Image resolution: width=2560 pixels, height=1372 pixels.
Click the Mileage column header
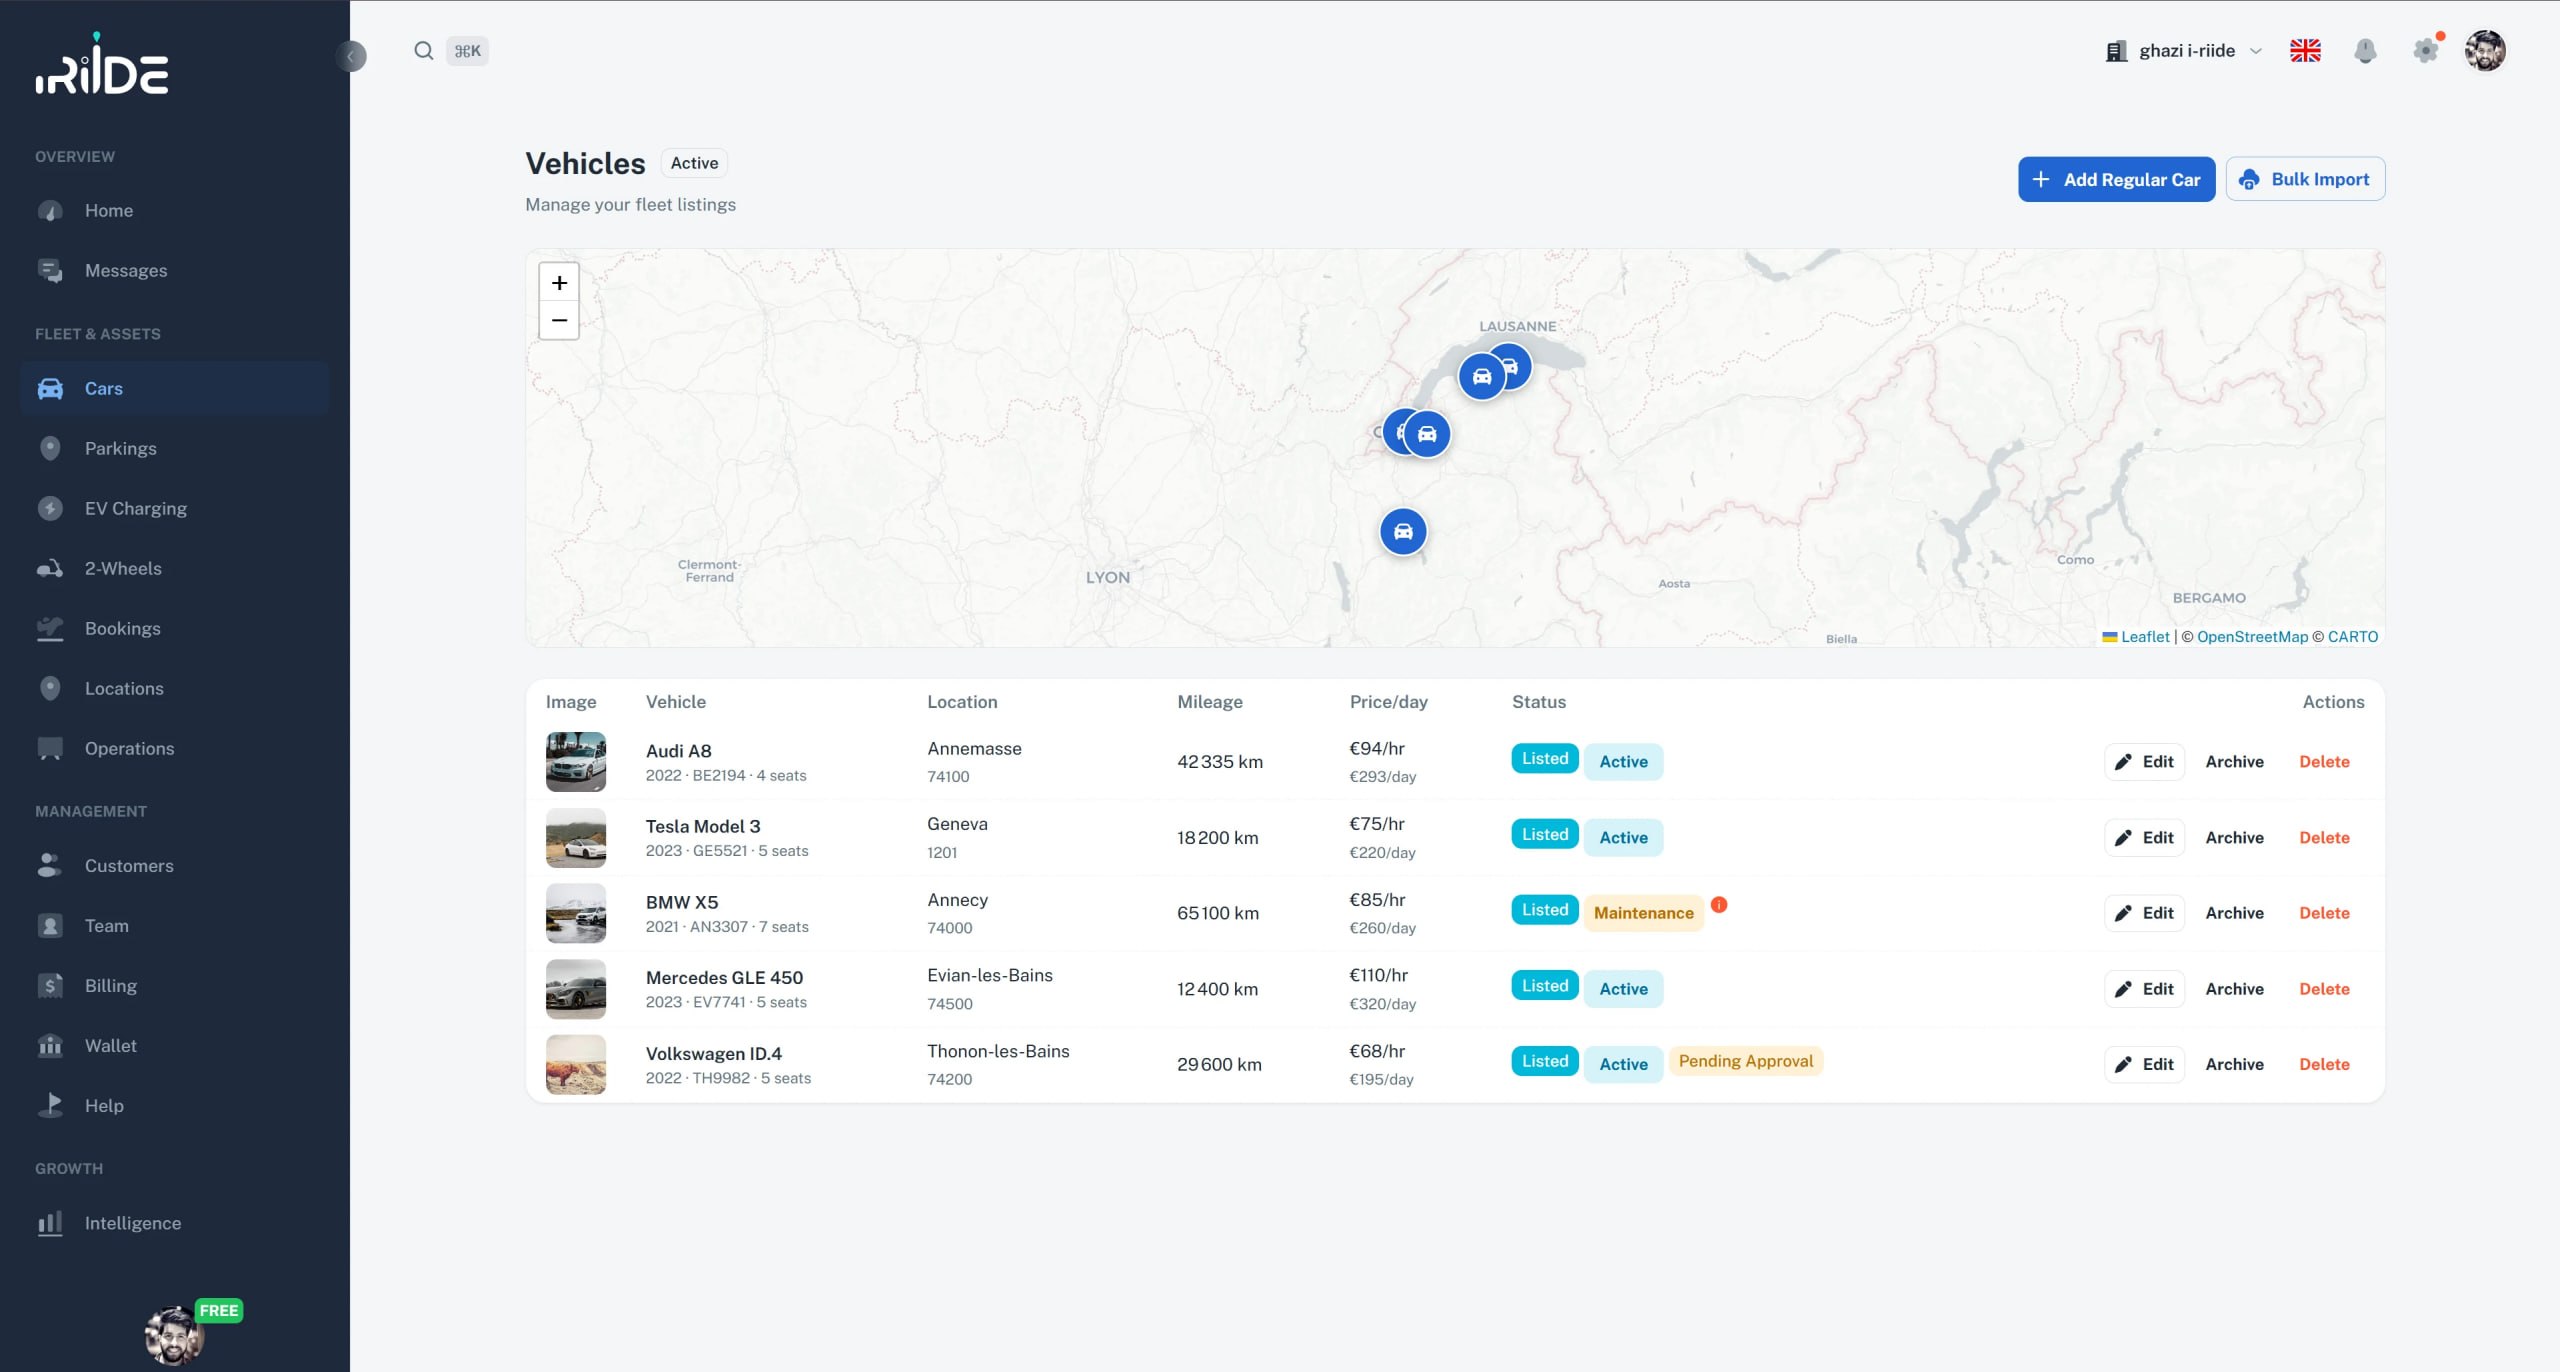(x=1210, y=702)
